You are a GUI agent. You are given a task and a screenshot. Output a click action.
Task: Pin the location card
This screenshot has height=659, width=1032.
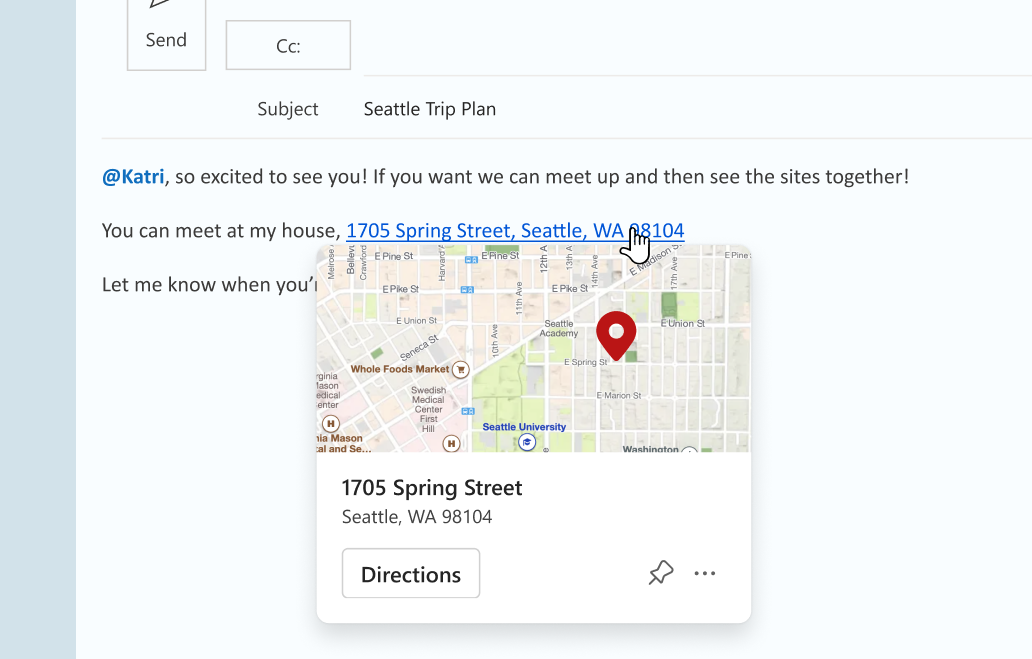(660, 573)
